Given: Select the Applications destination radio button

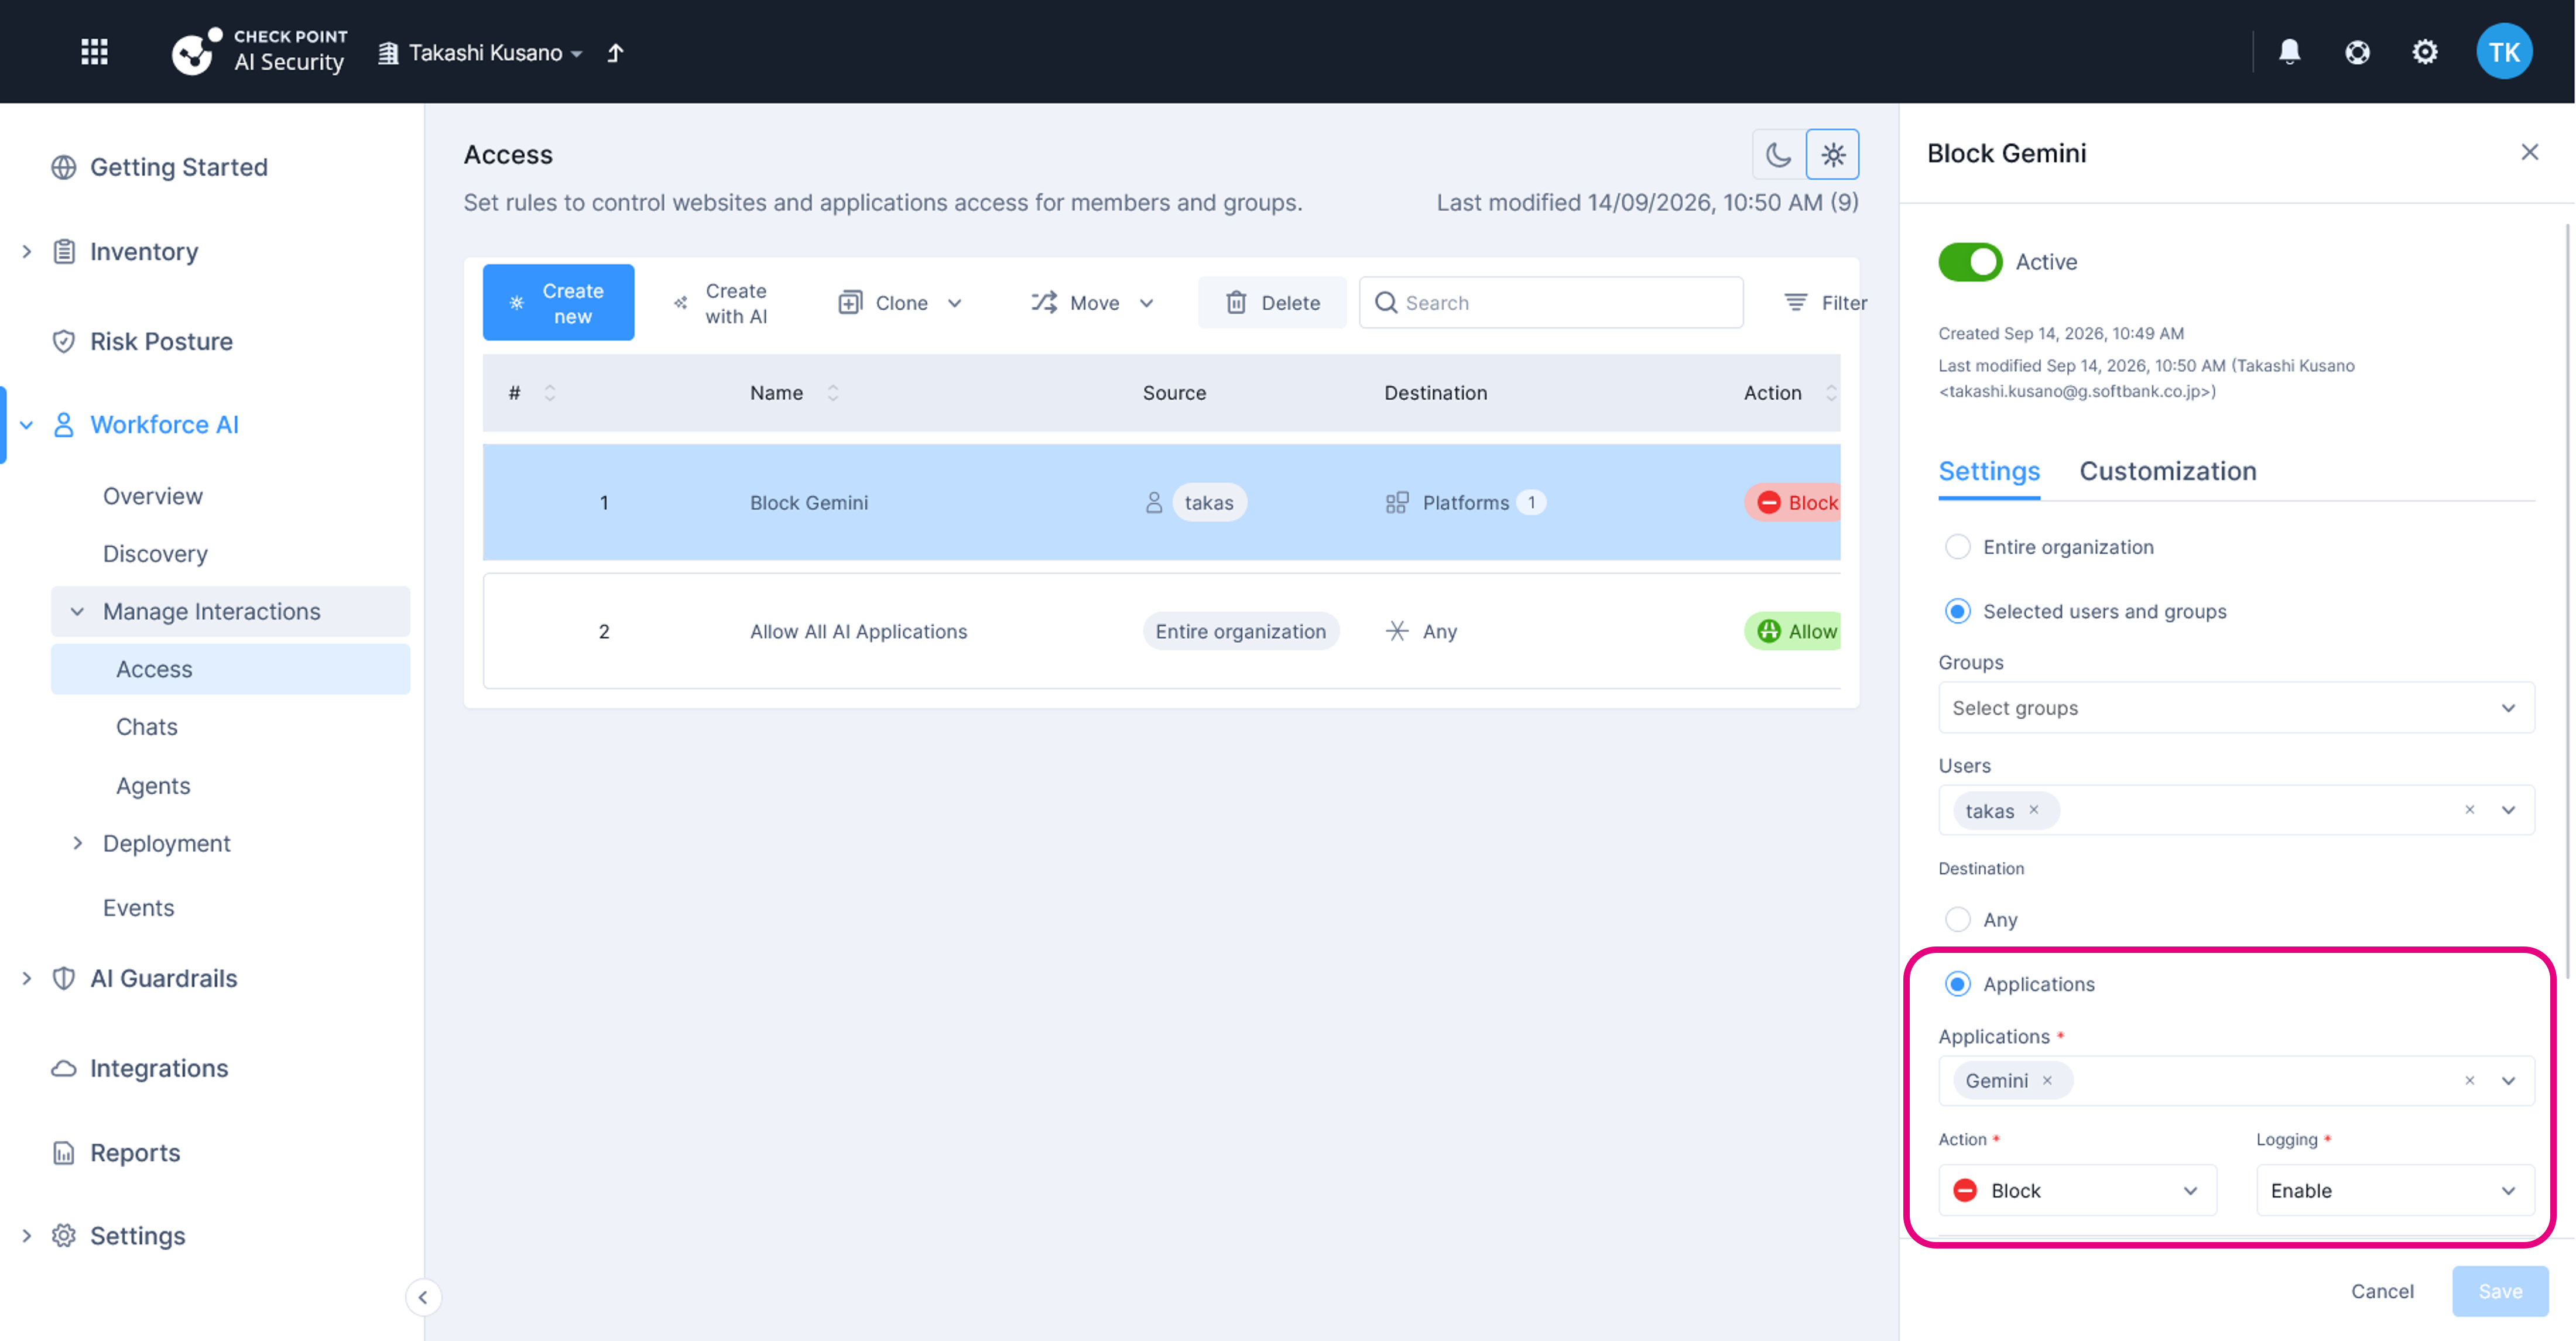Looking at the screenshot, I should point(1957,984).
